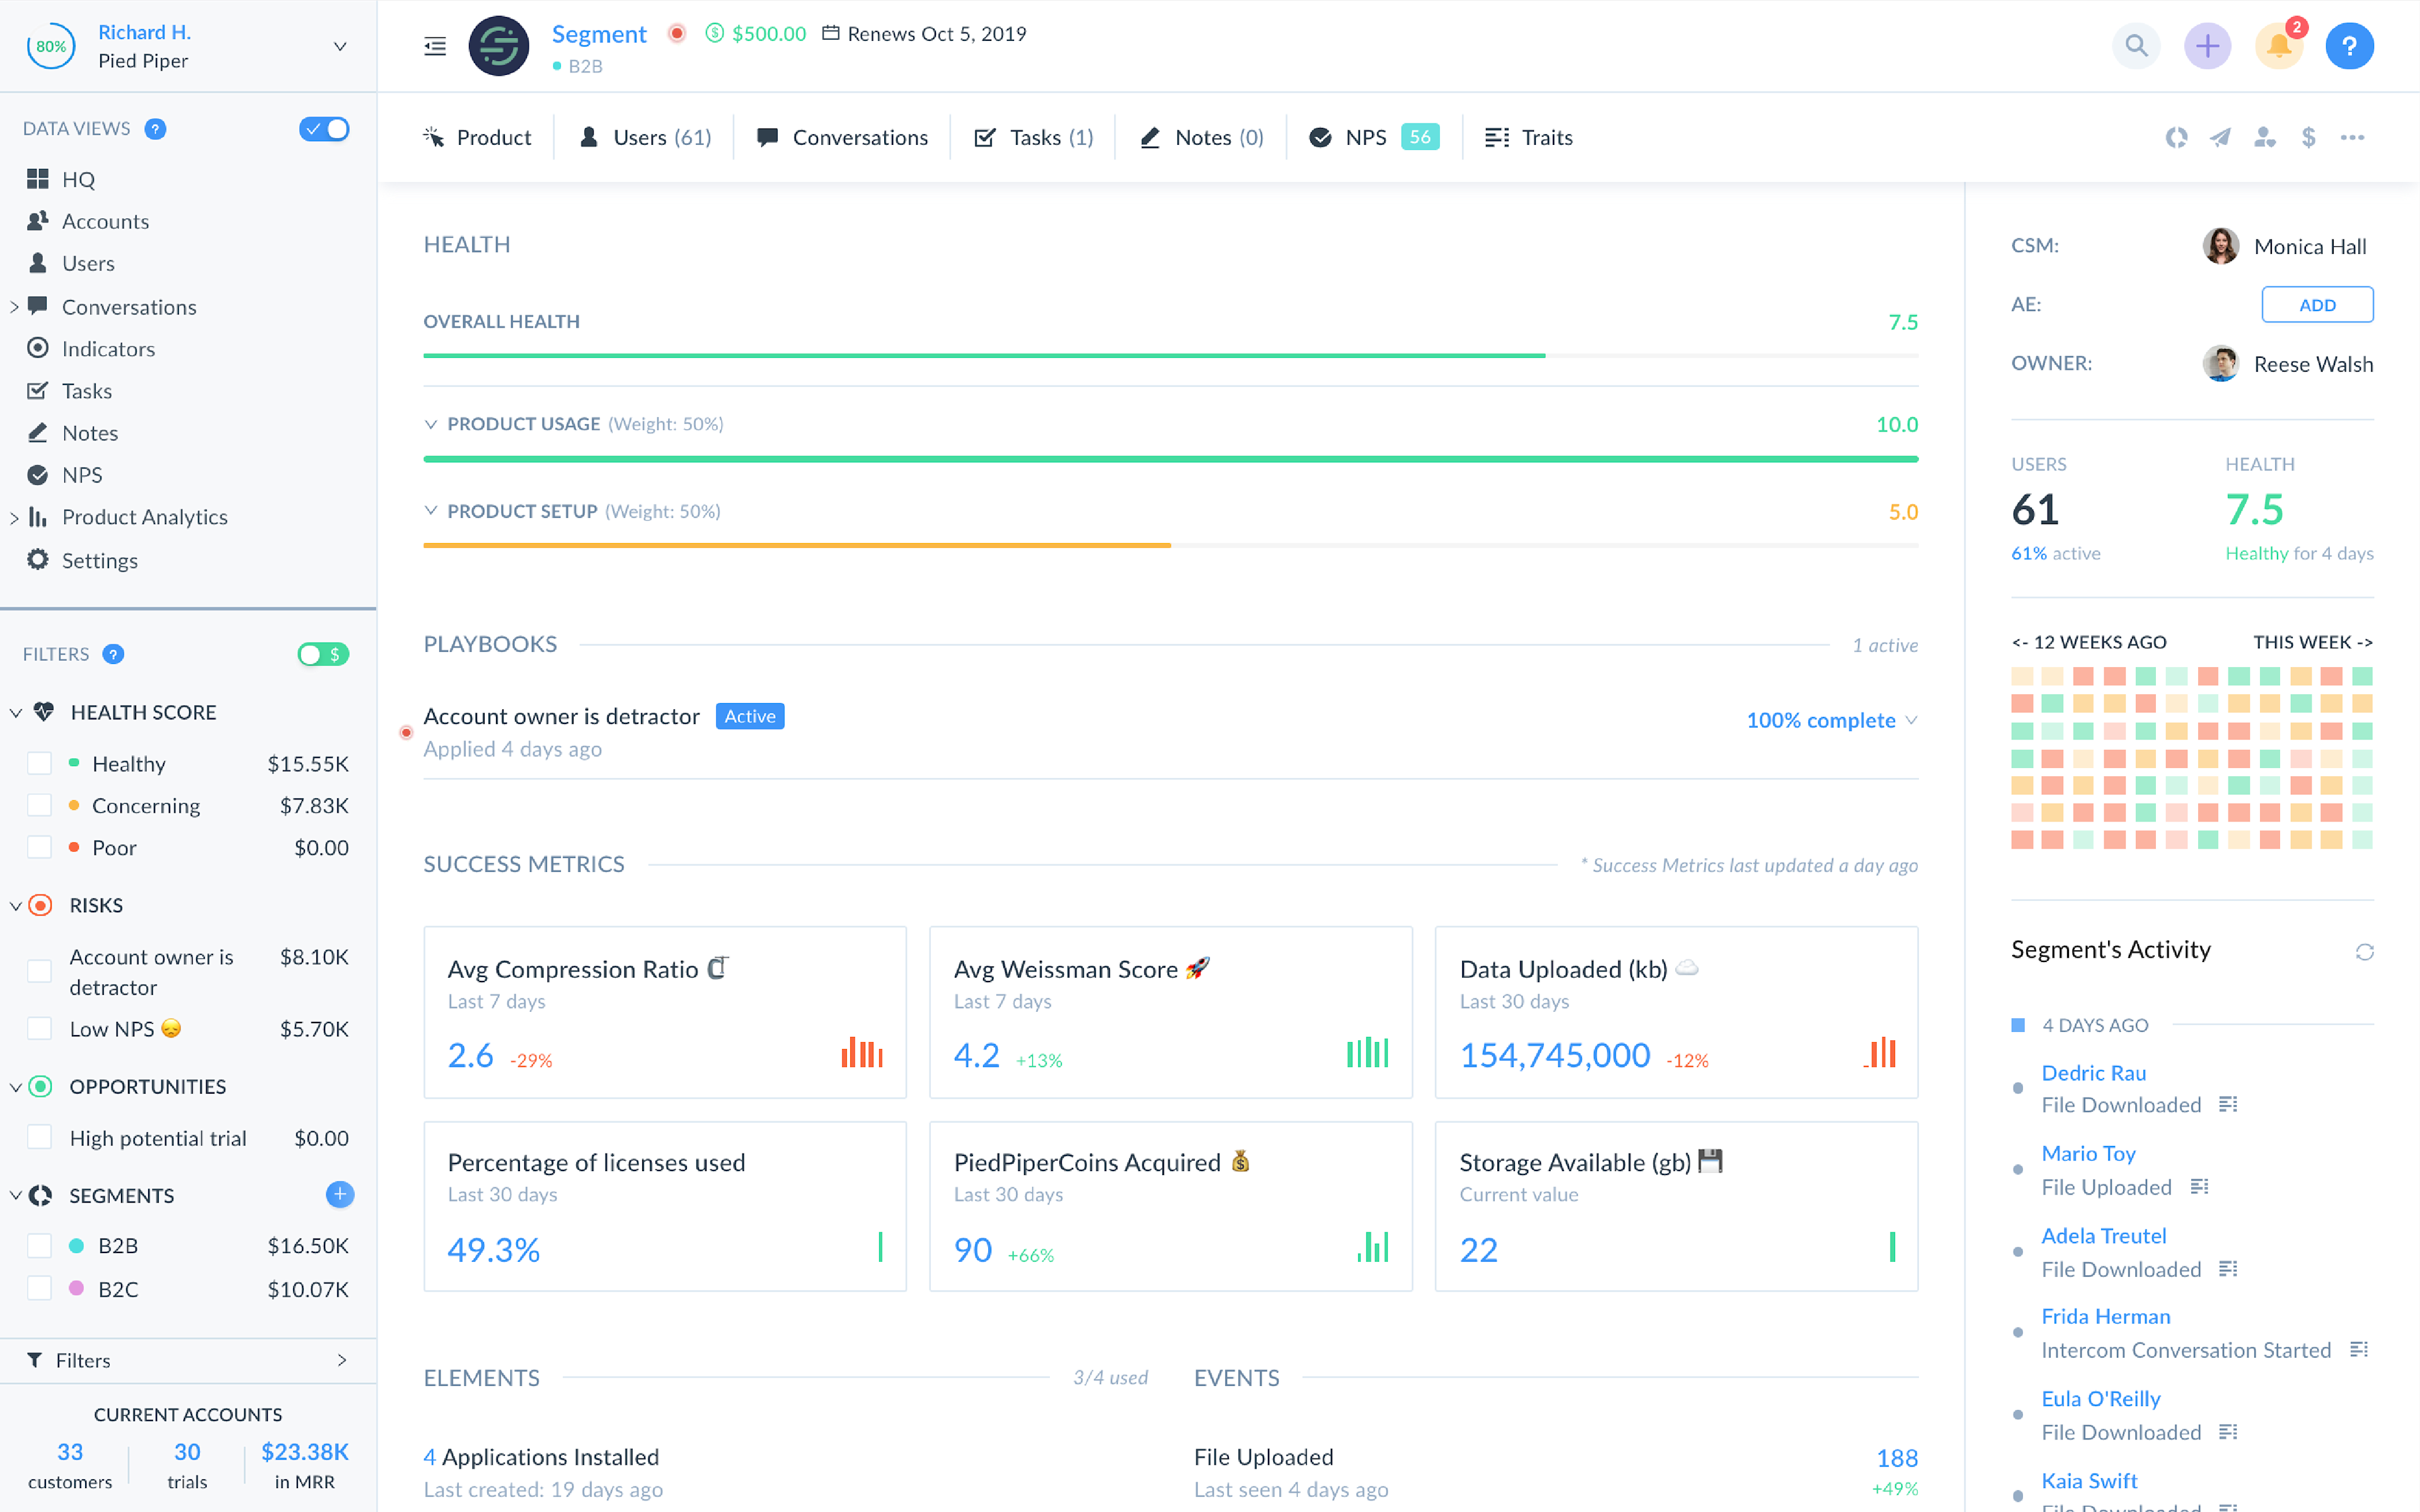
Task: Click the dollar sign toolbar icon
Action: pos(2308,138)
